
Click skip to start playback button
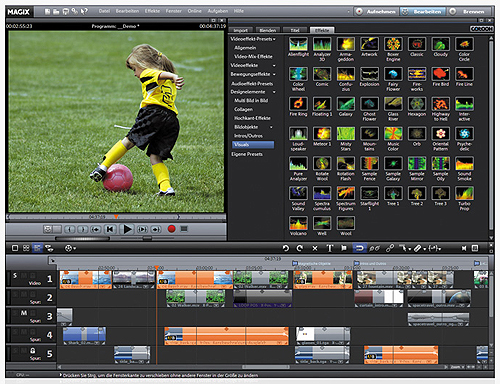click(x=110, y=229)
